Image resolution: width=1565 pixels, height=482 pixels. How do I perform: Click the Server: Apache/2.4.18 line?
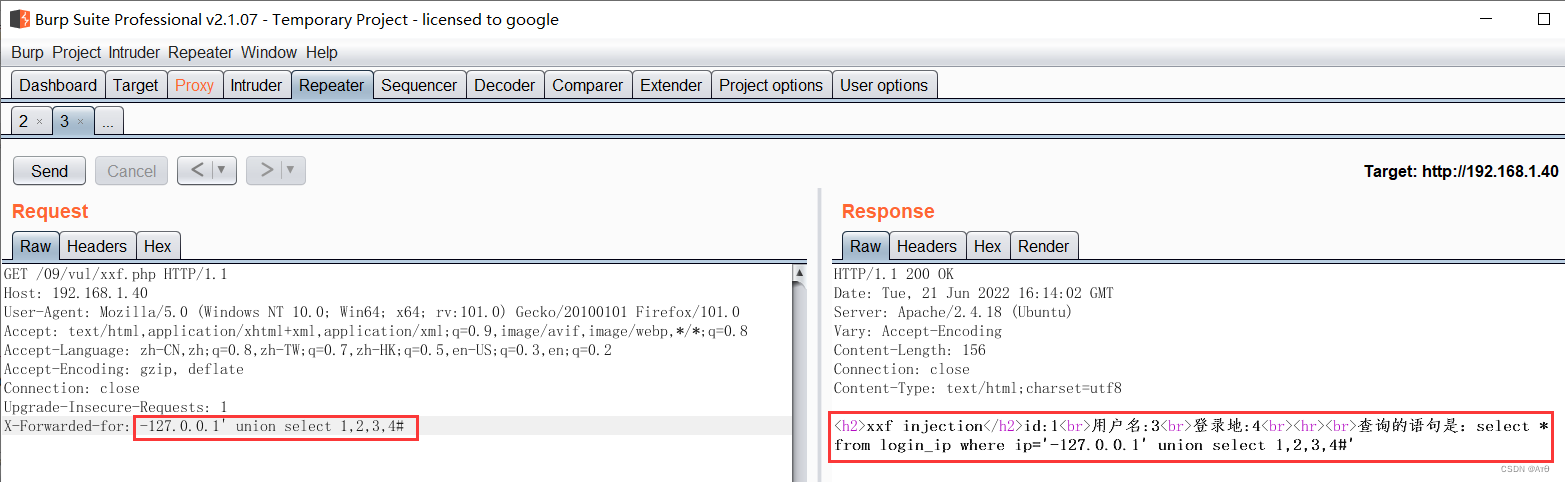pos(953,312)
